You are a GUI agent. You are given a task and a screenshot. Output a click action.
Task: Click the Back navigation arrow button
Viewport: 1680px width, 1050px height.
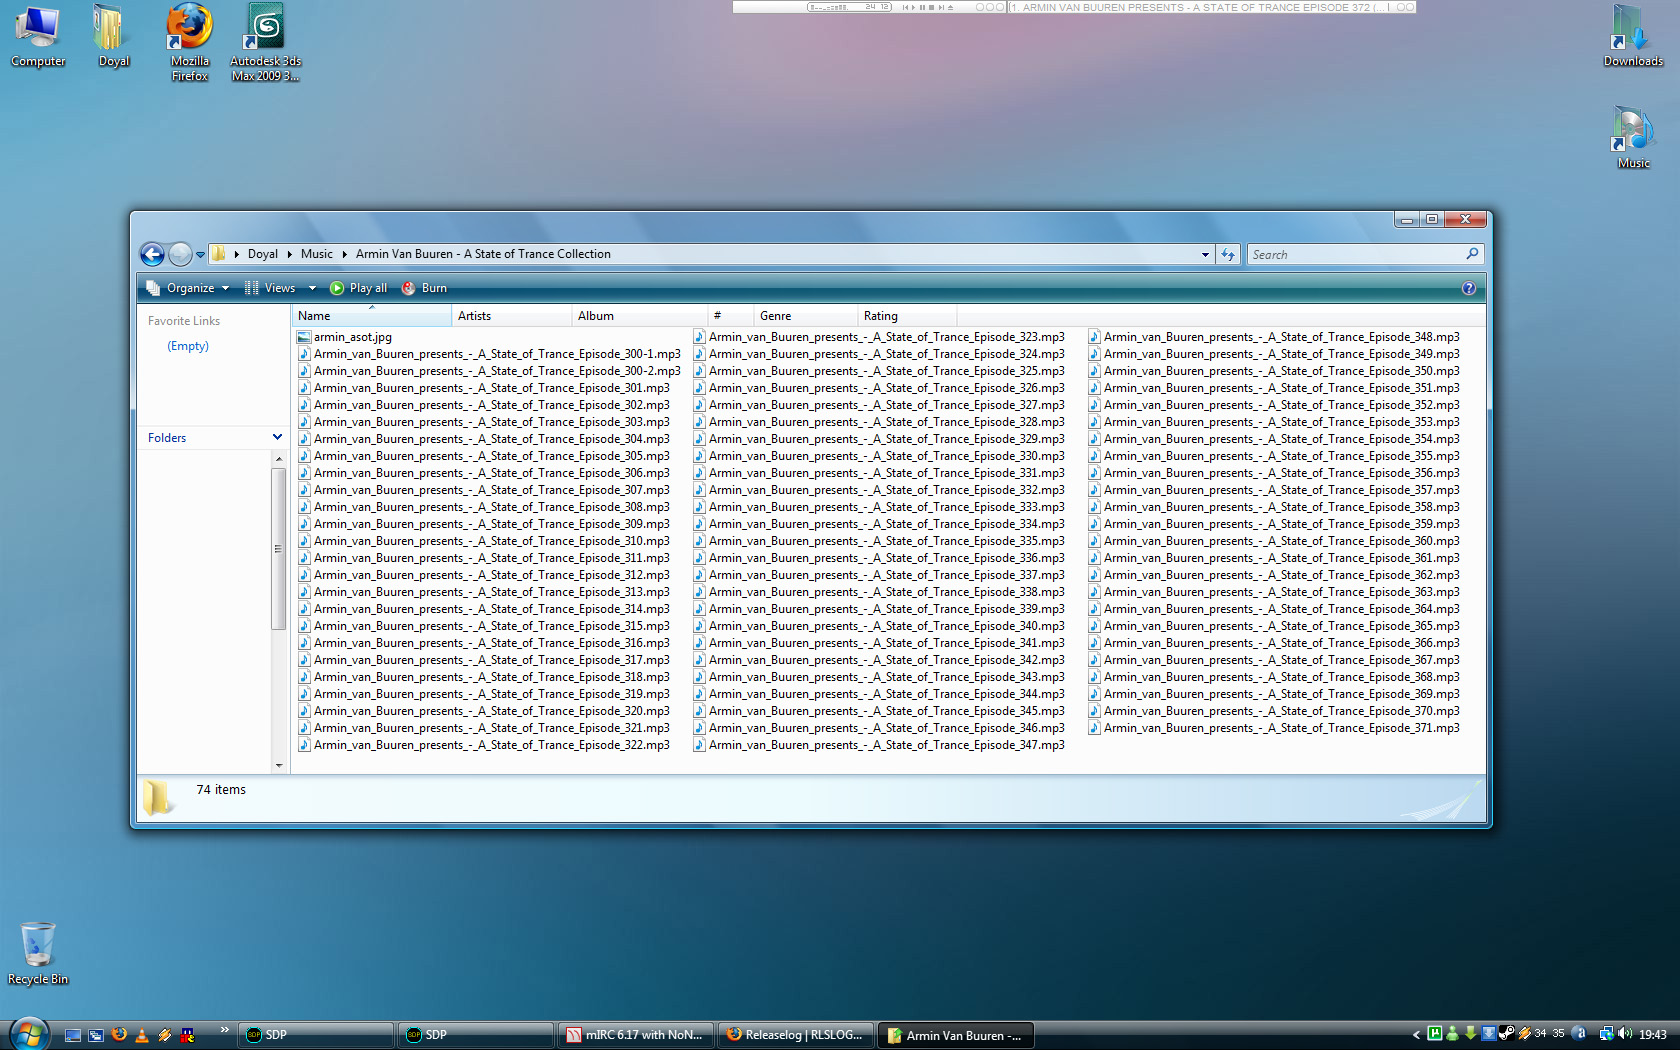[x=152, y=255]
